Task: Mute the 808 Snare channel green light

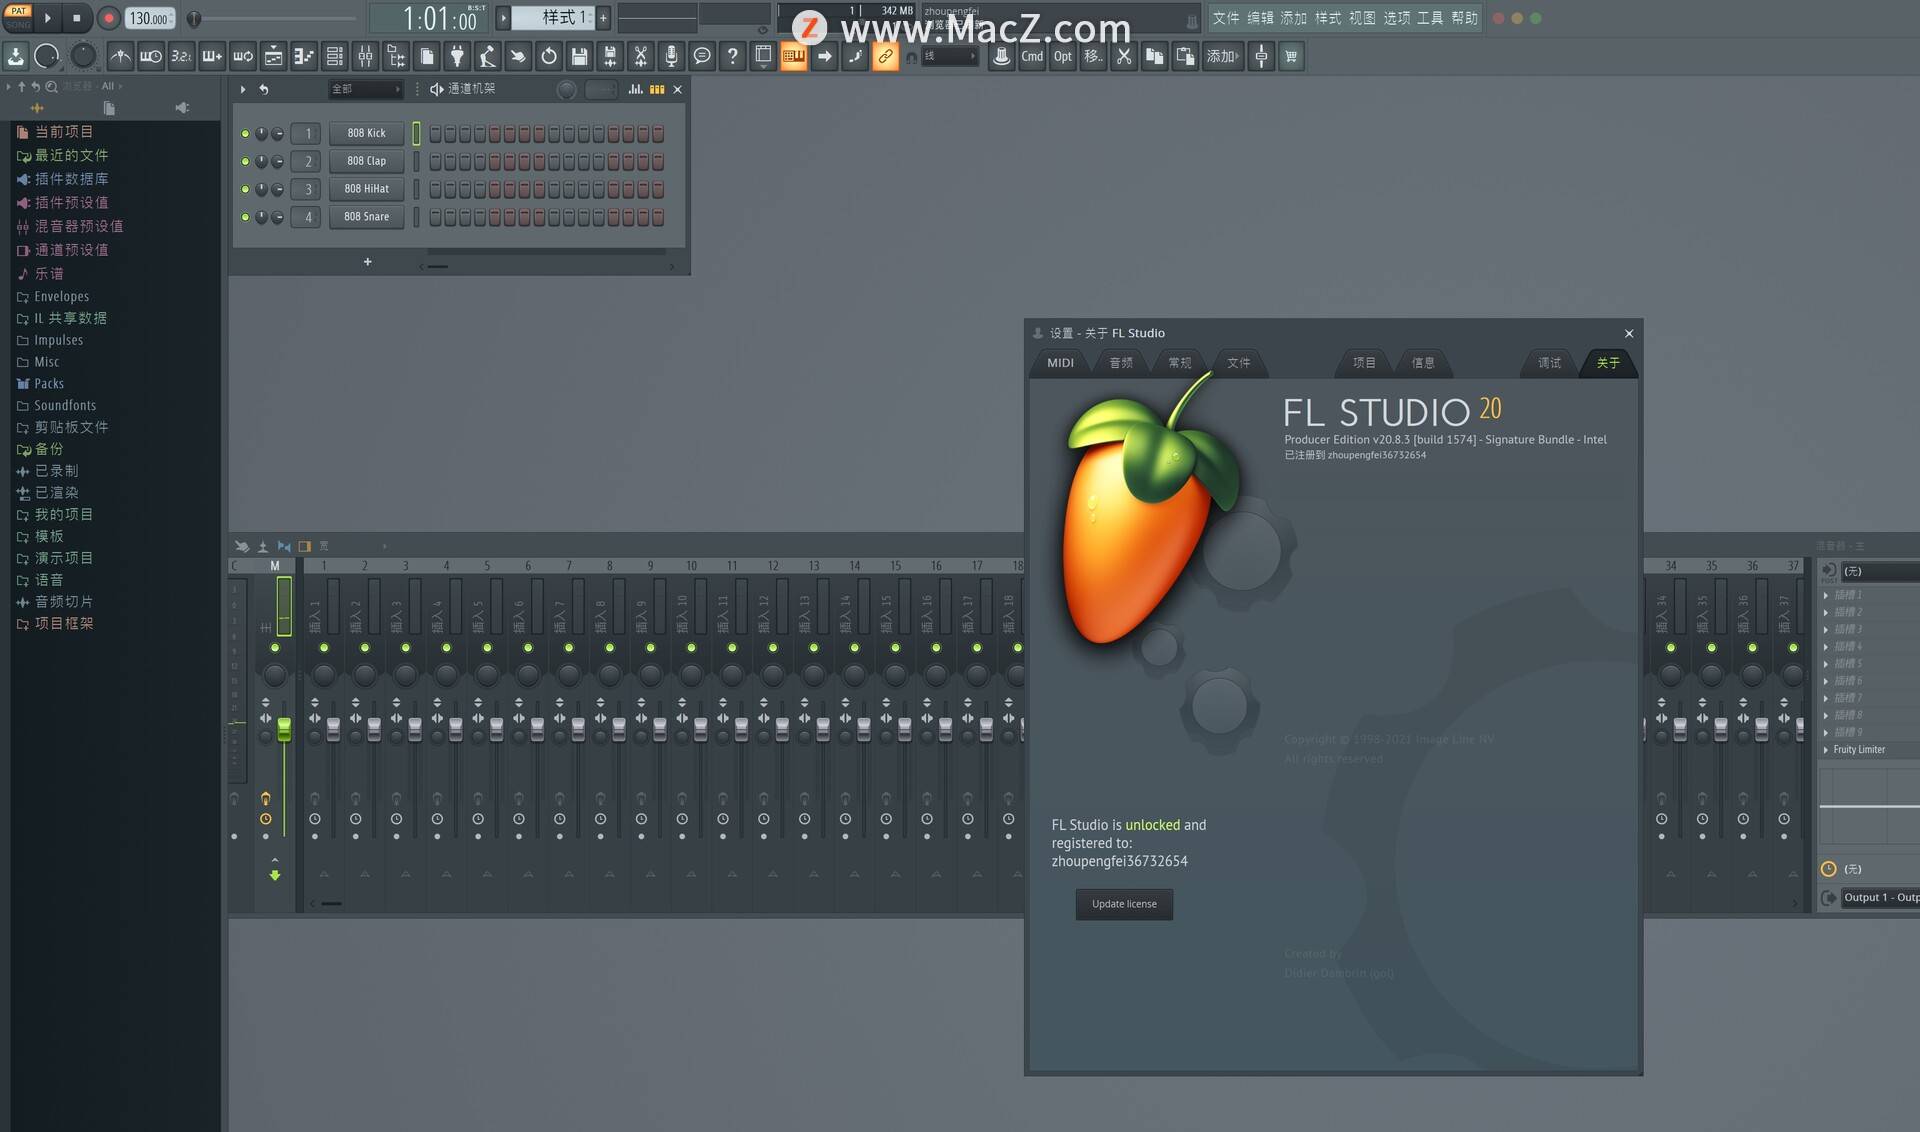Action: click(245, 217)
